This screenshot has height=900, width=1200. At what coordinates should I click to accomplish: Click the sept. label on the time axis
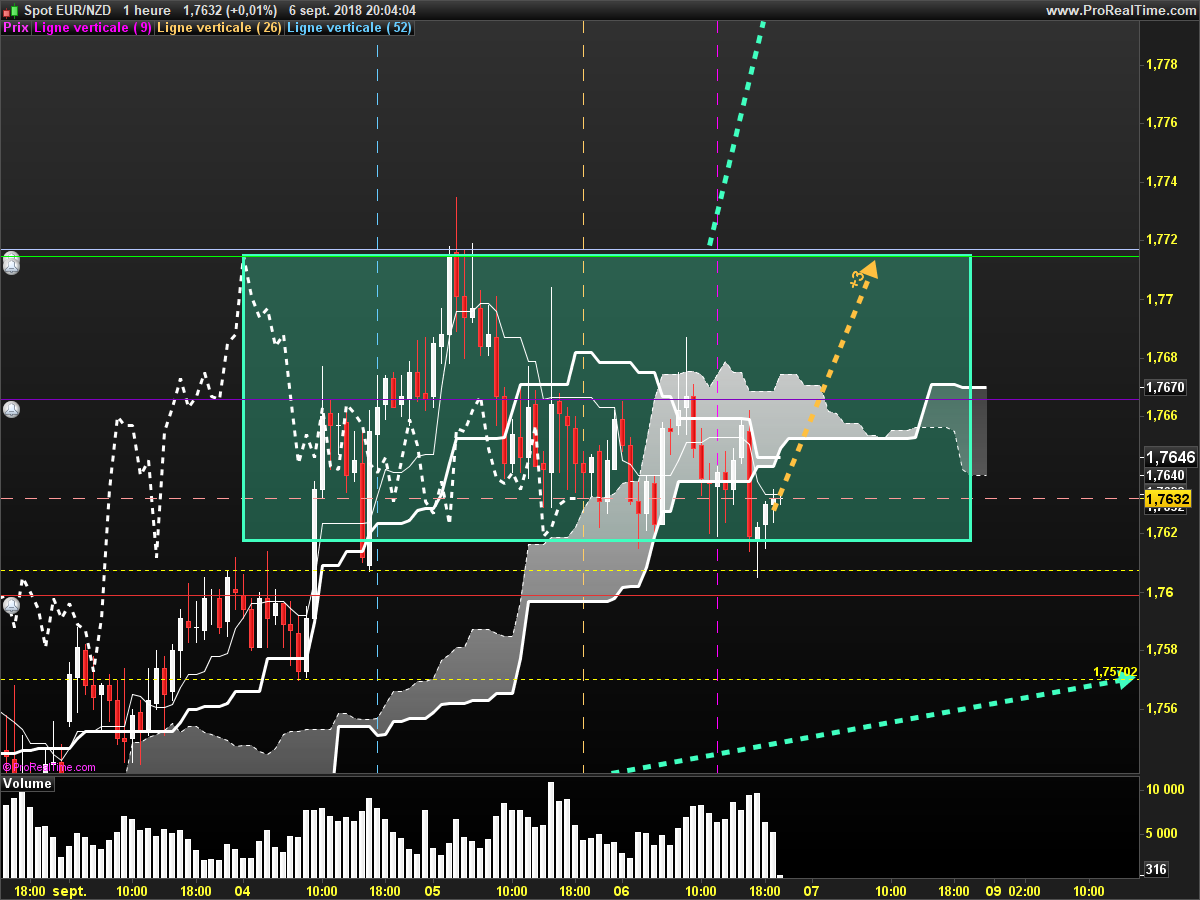pyautogui.click(x=70, y=890)
